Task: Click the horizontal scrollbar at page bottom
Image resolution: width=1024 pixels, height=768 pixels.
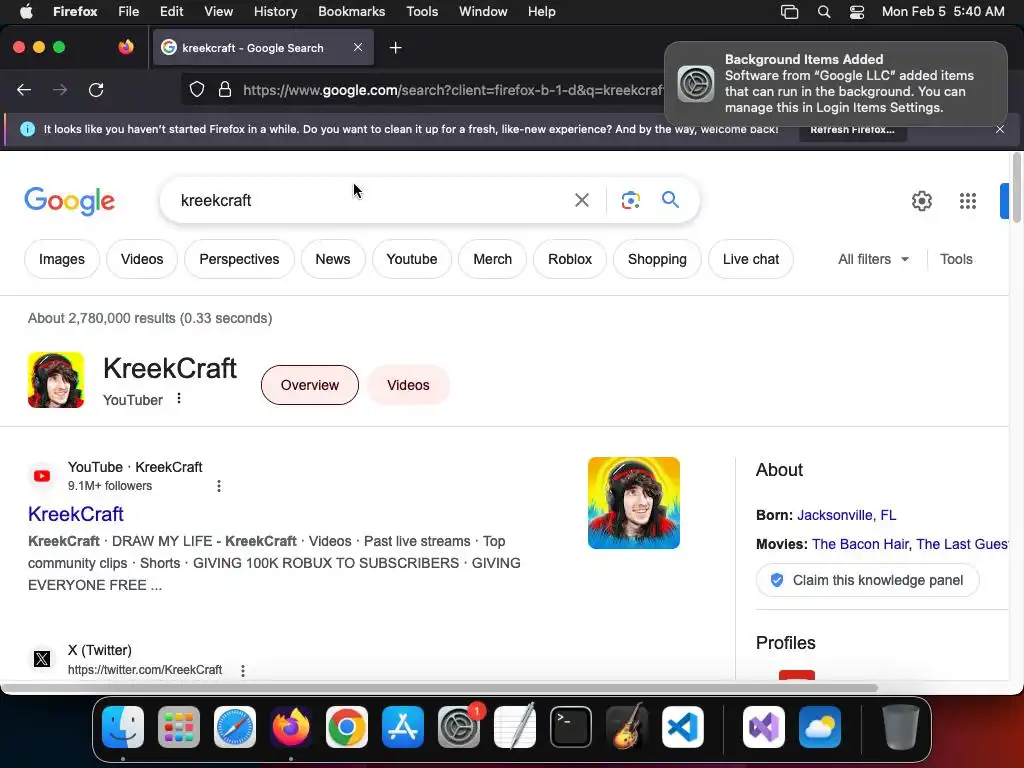Action: pos(439,688)
